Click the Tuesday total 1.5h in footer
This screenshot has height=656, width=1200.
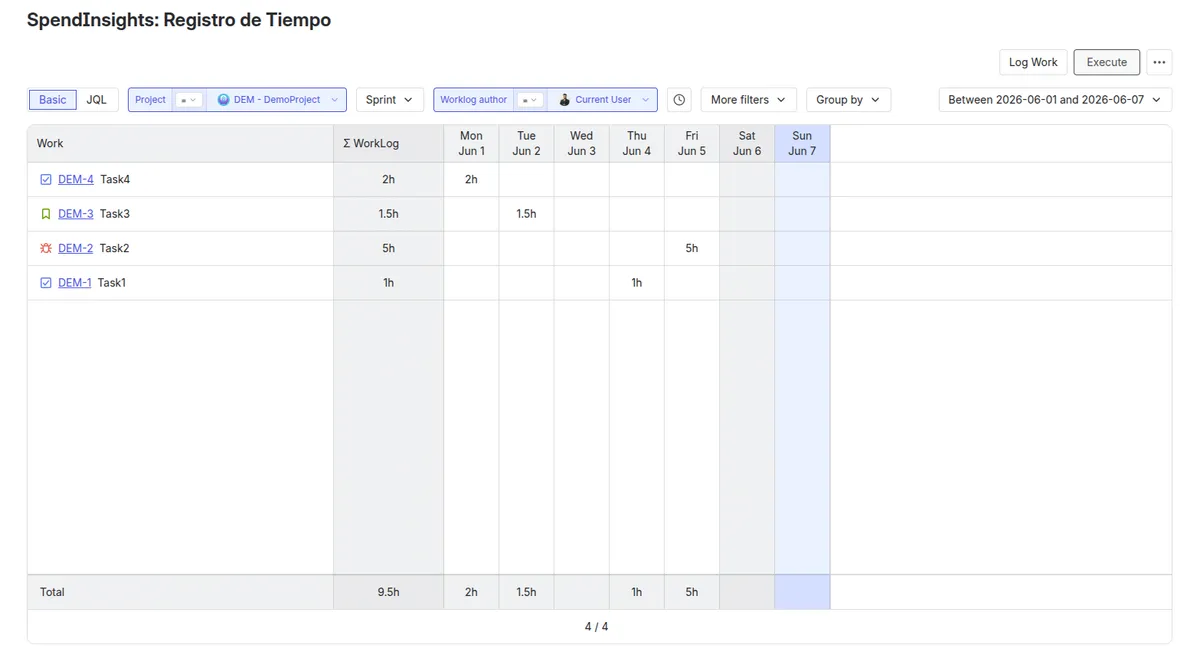click(x=526, y=592)
